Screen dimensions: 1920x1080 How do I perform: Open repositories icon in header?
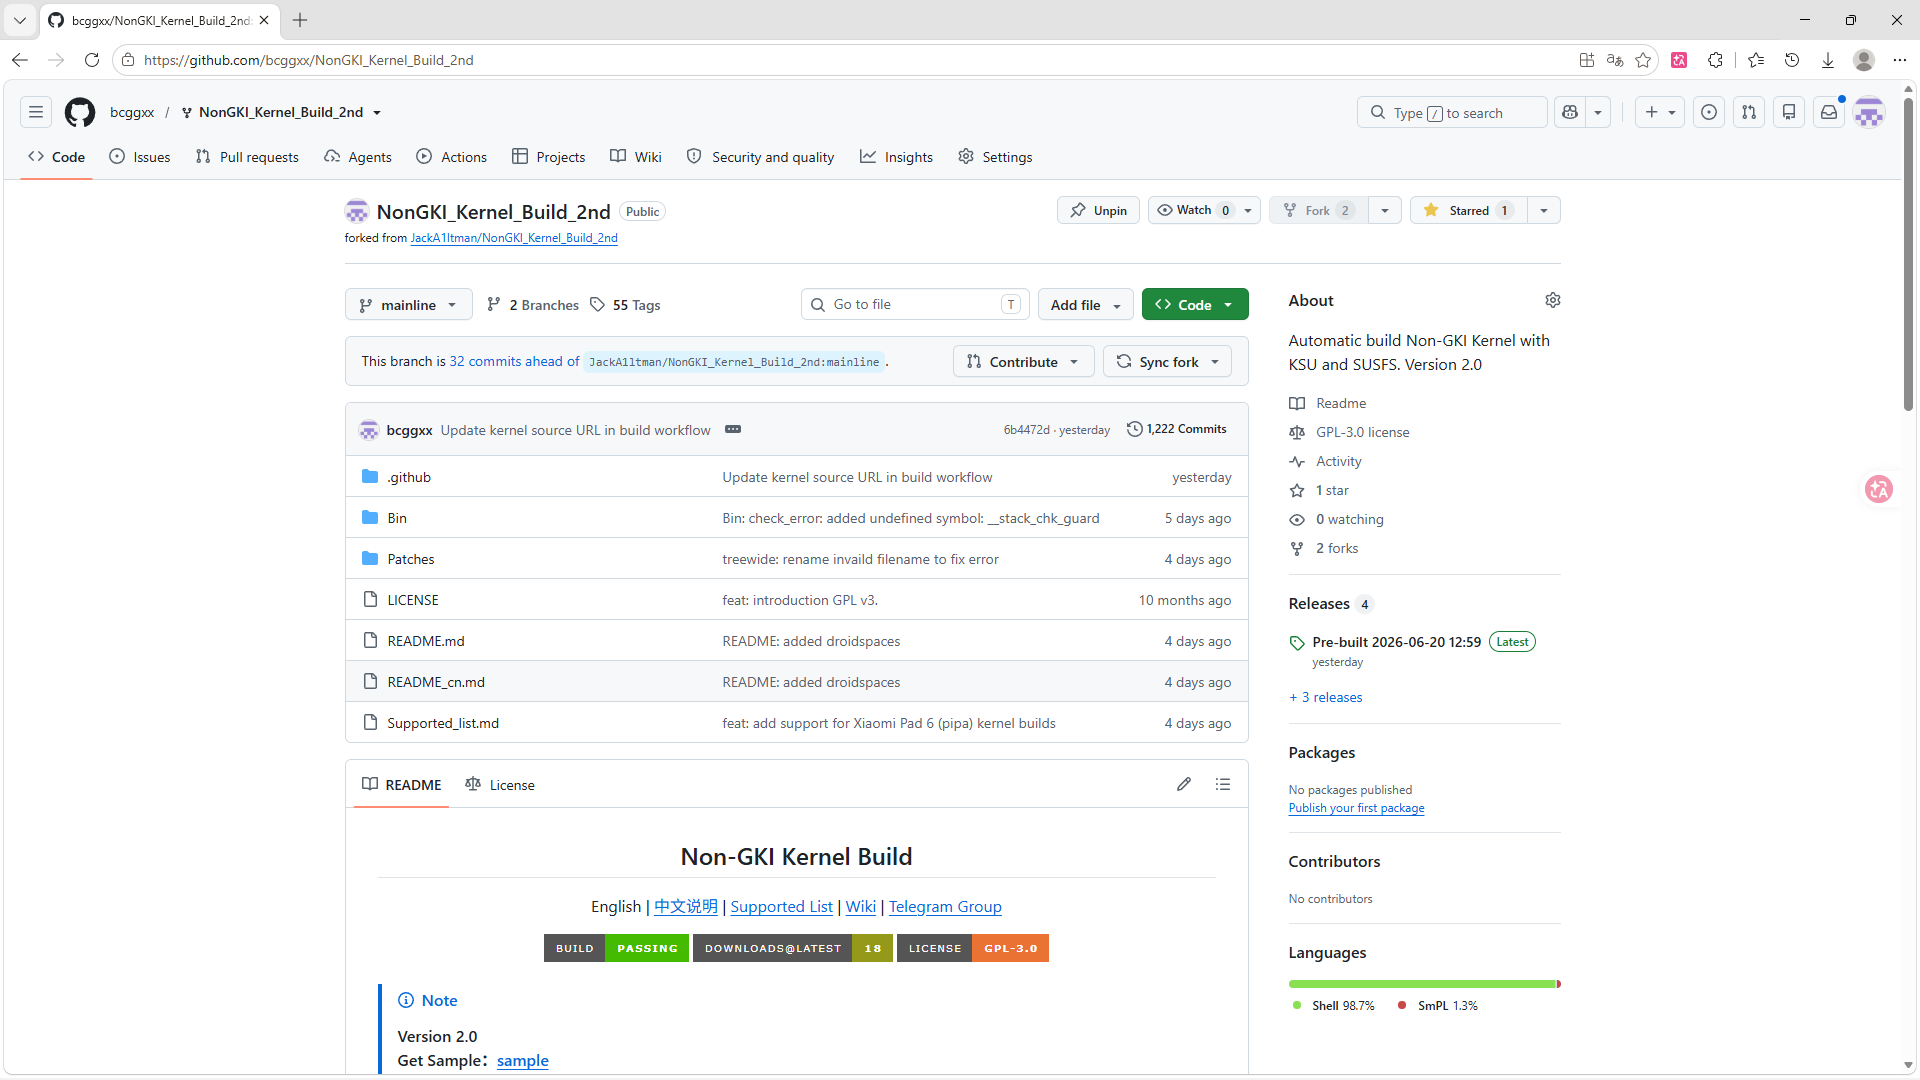[x=1789, y=112]
